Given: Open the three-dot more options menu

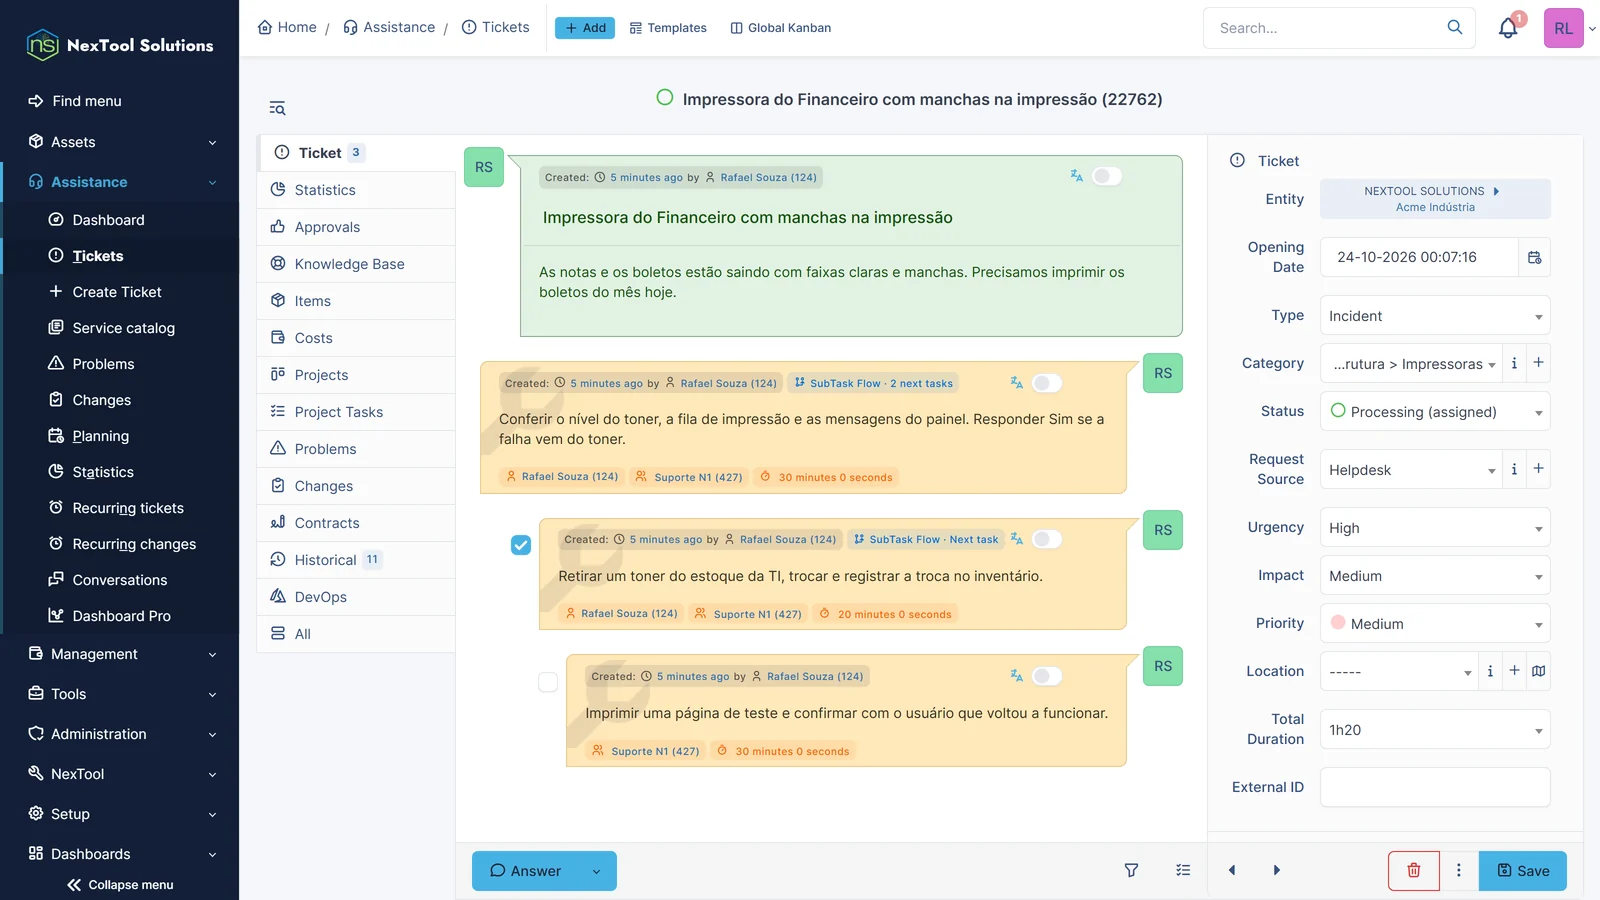Looking at the screenshot, I should coord(1459,871).
